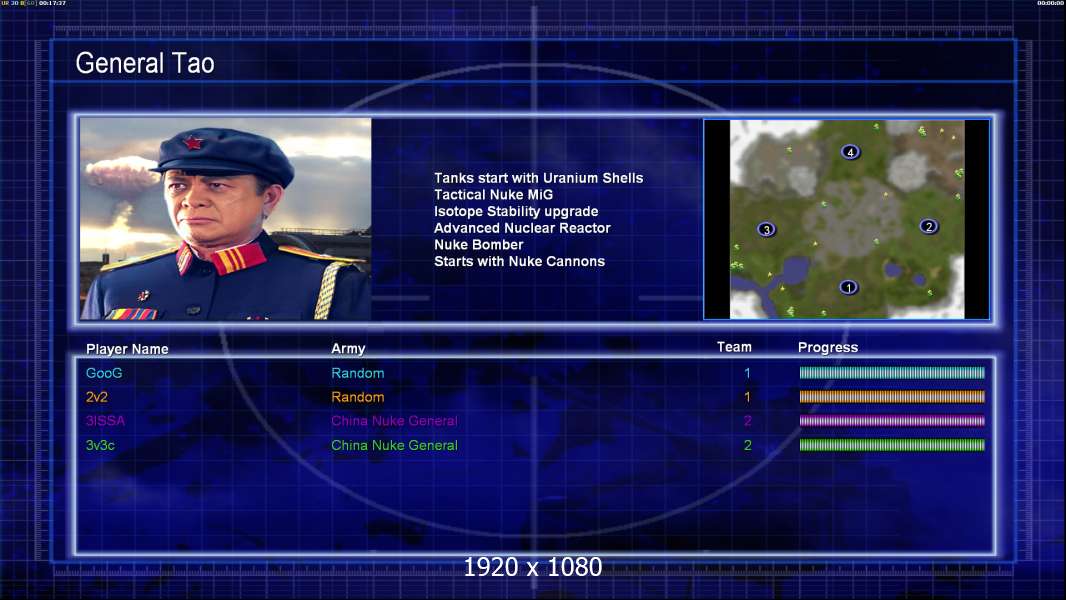Click team number for GooG
Screen dimensions: 1066x600
pyautogui.click(x=747, y=373)
